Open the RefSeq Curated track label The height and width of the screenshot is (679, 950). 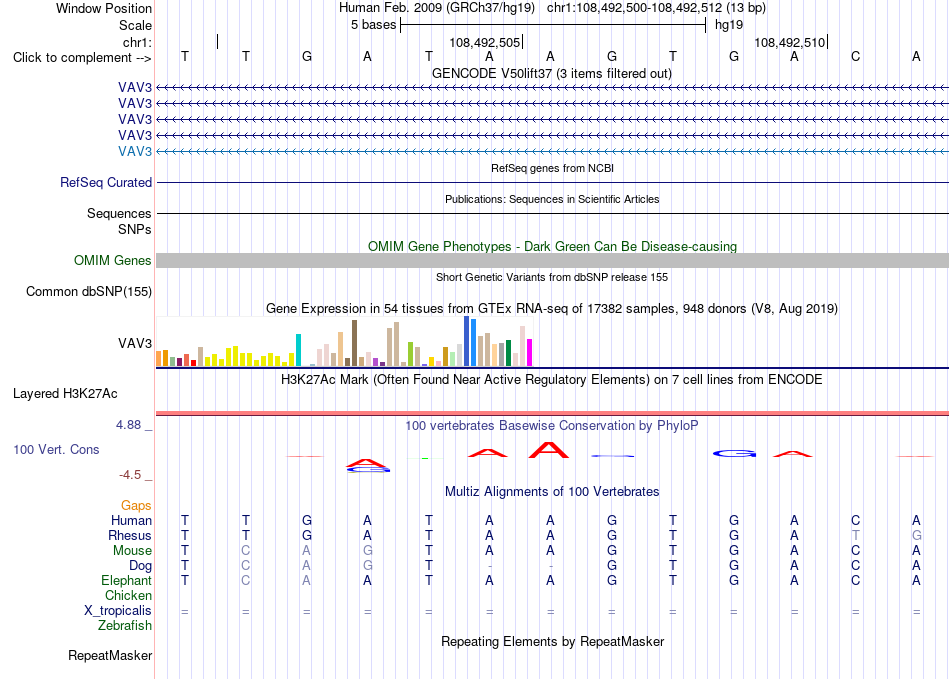(x=106, y=182)
